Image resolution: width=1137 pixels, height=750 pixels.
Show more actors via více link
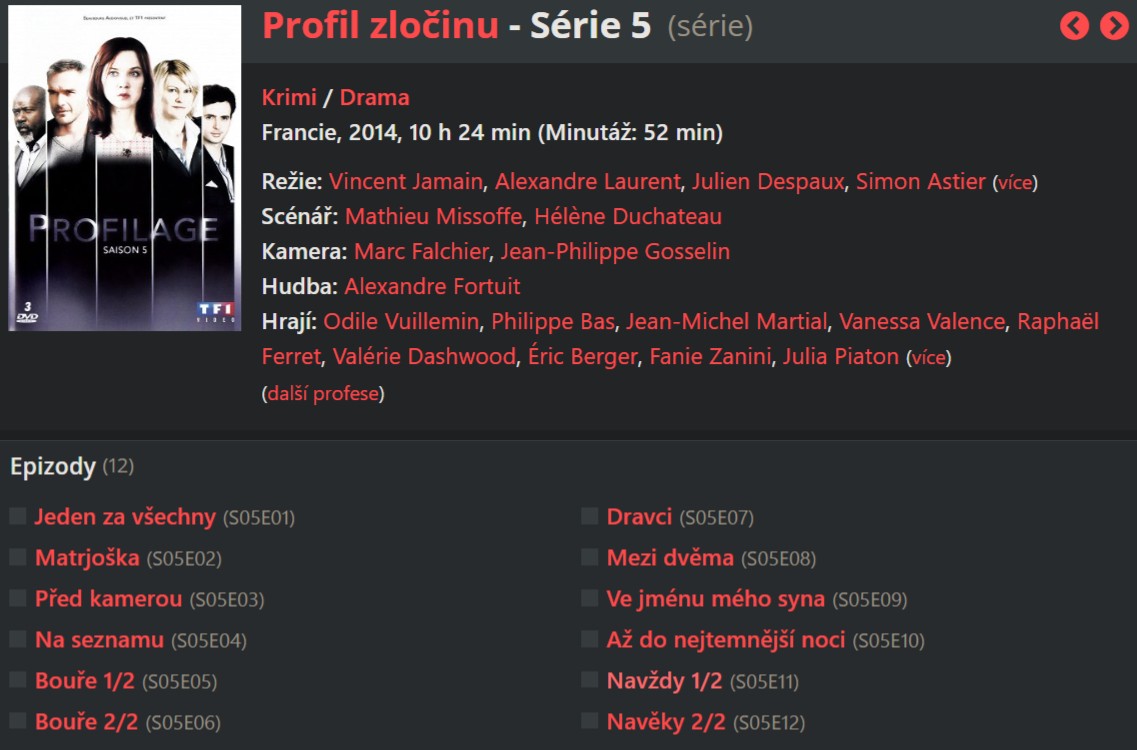[x=929, y=358]
